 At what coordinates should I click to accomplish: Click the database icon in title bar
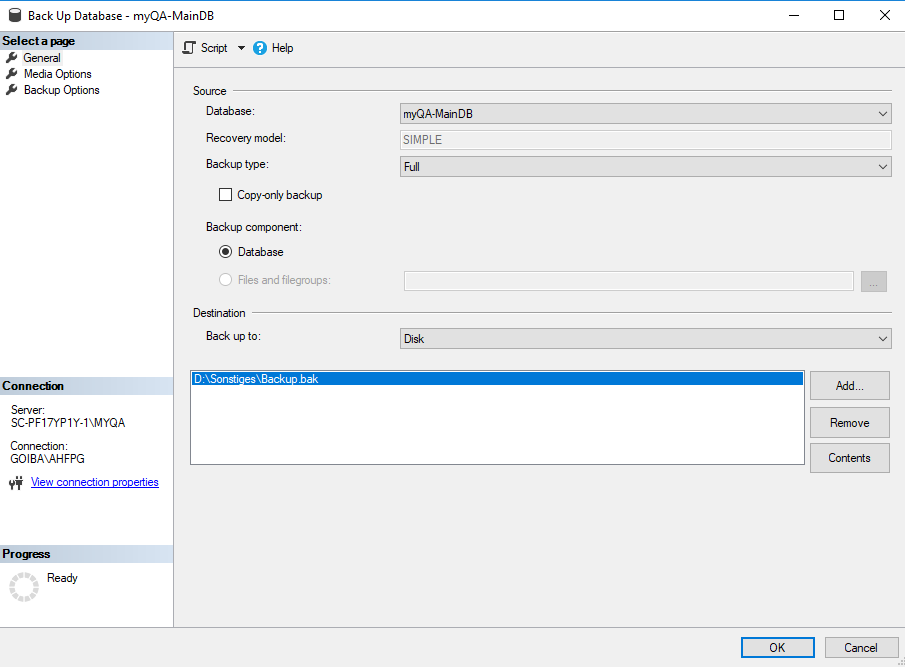coord(13,15)
